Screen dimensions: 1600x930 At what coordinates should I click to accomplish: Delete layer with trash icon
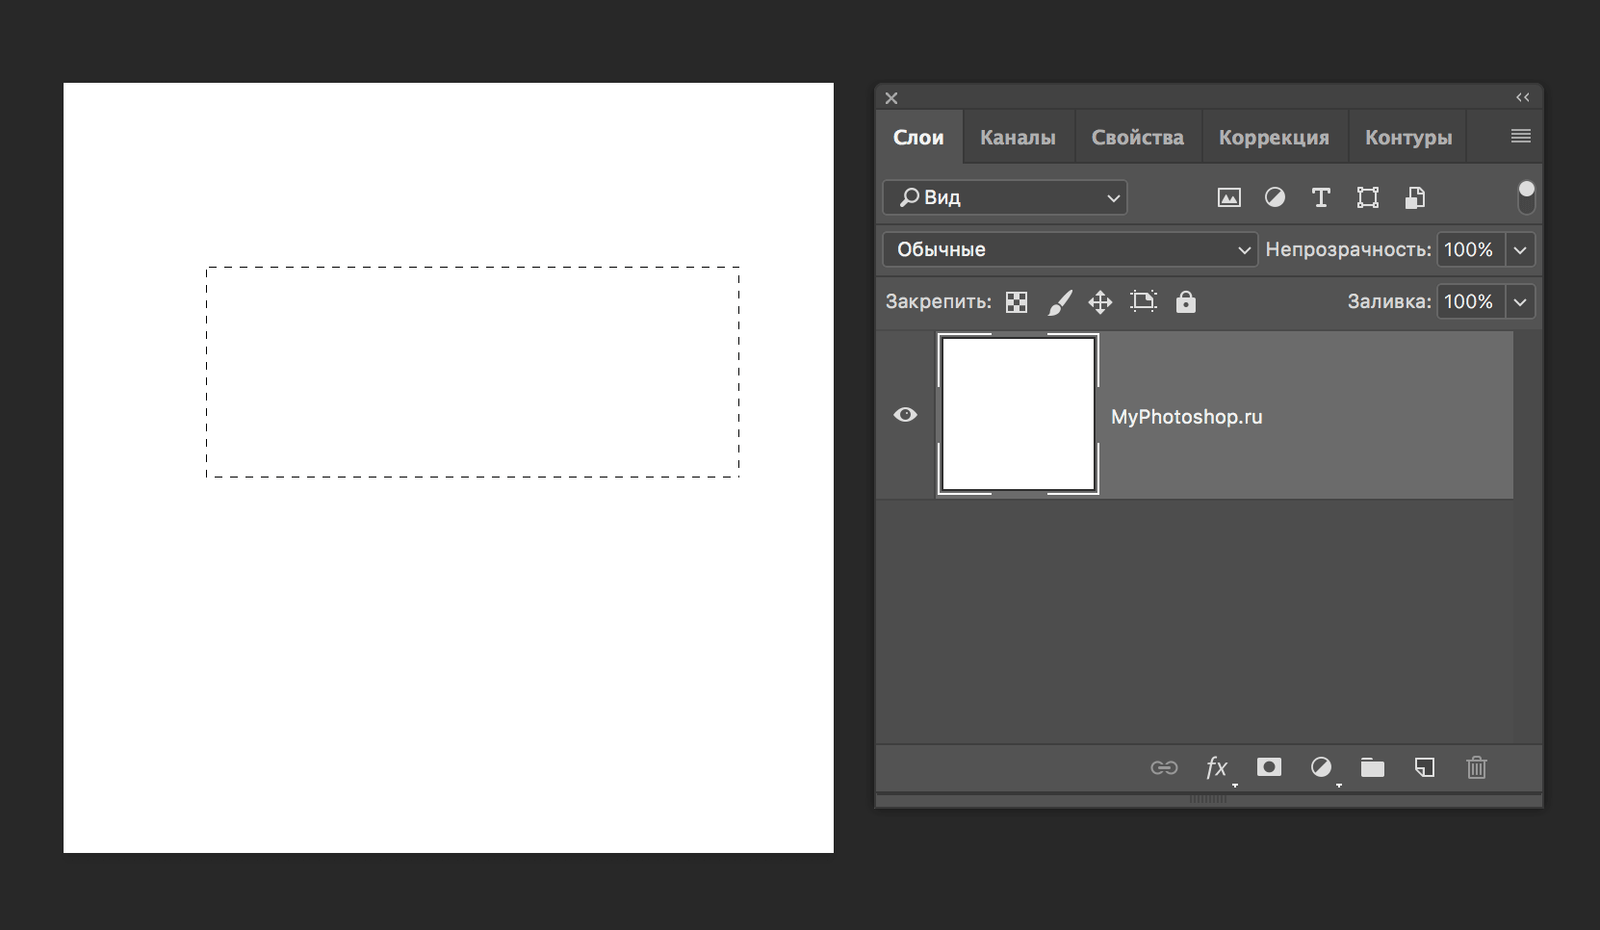1476,767
